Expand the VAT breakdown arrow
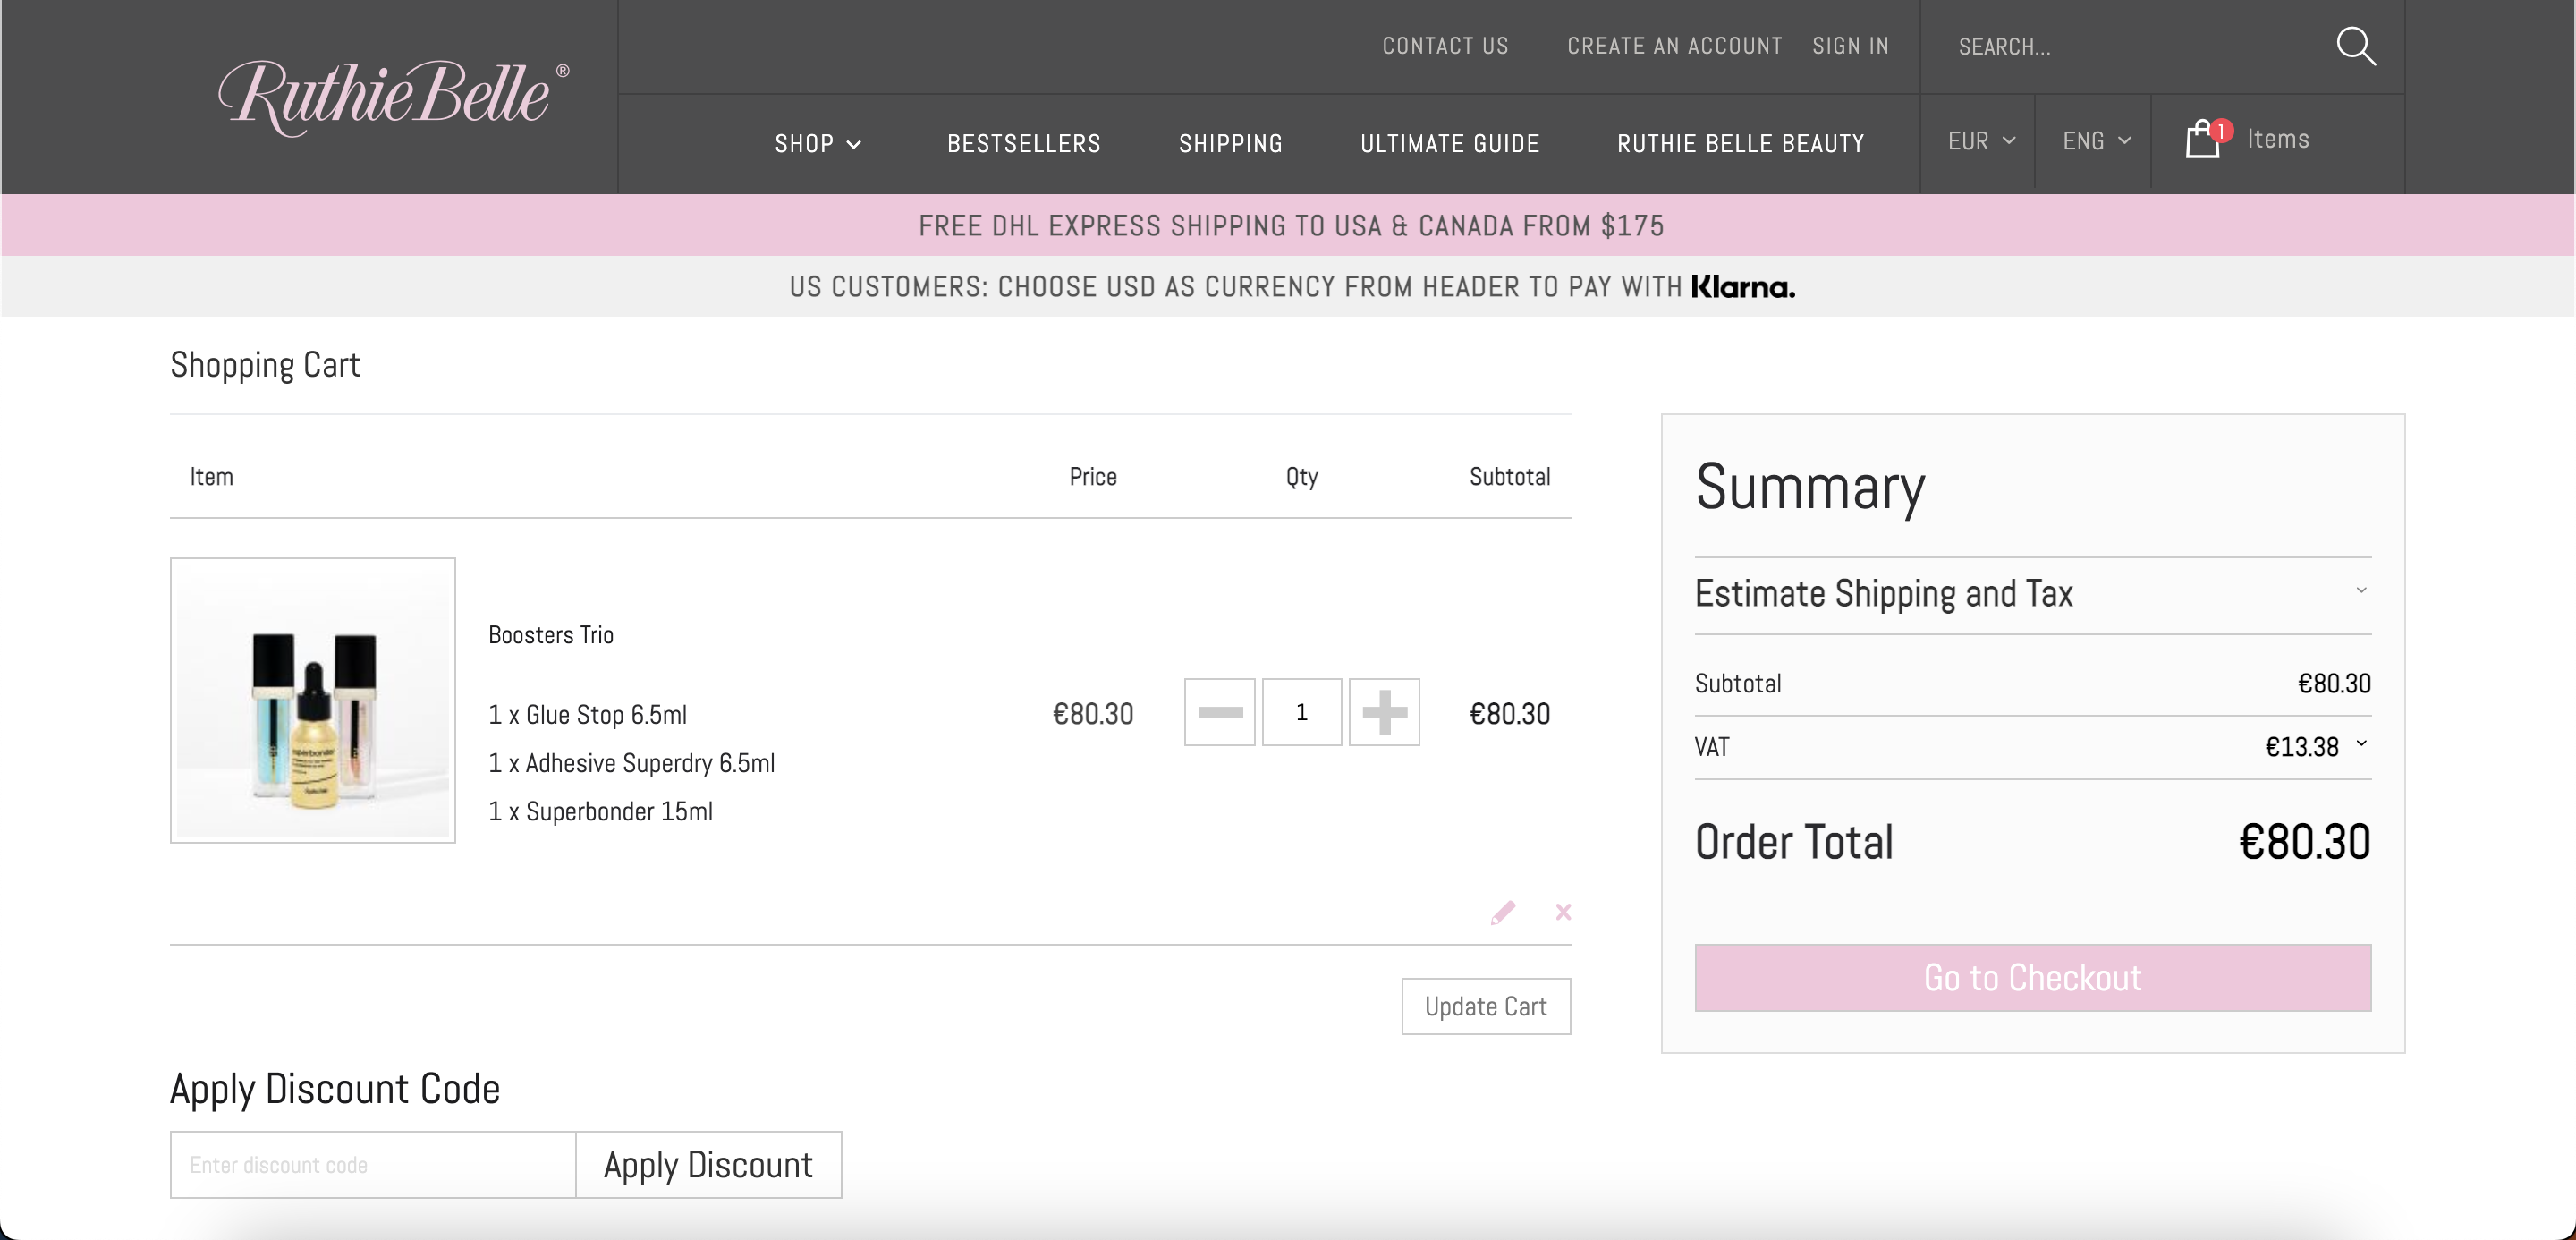The image size is (2576, 1240). tap(2361, 744)
